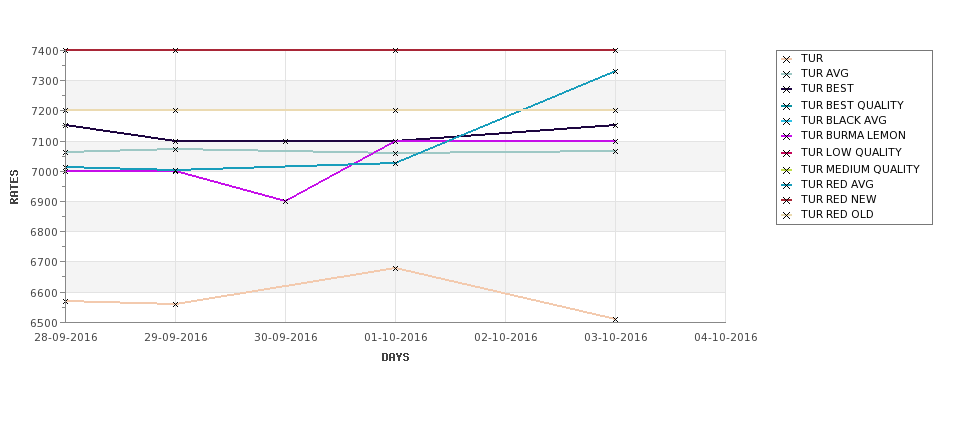
Task: Select the TUR BEST QUALITY legend label
Action: tap(852, 106)
